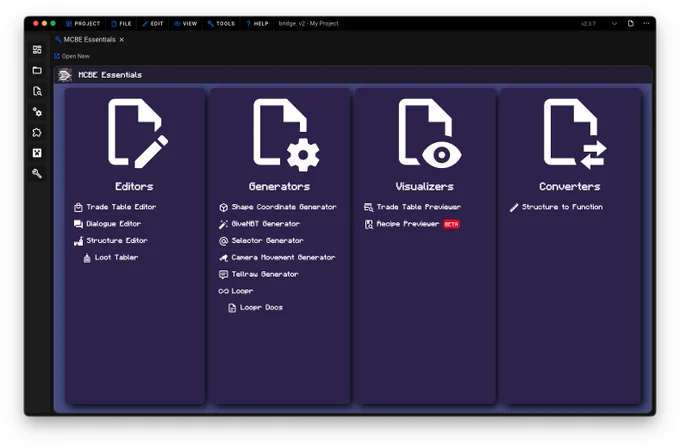Expand the title bar chevron dropdown
Image resolution: width=680 pixels, height=448 pixels.
pyautogui.click(x=615, y=23)
